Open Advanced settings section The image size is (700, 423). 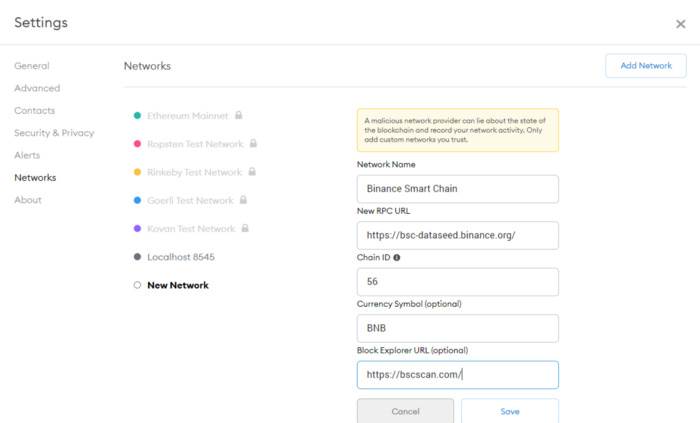[37, 88]
